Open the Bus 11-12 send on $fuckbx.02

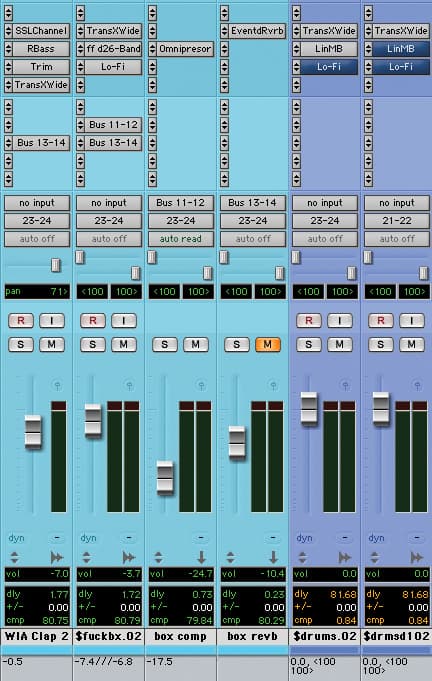point(113,125)
